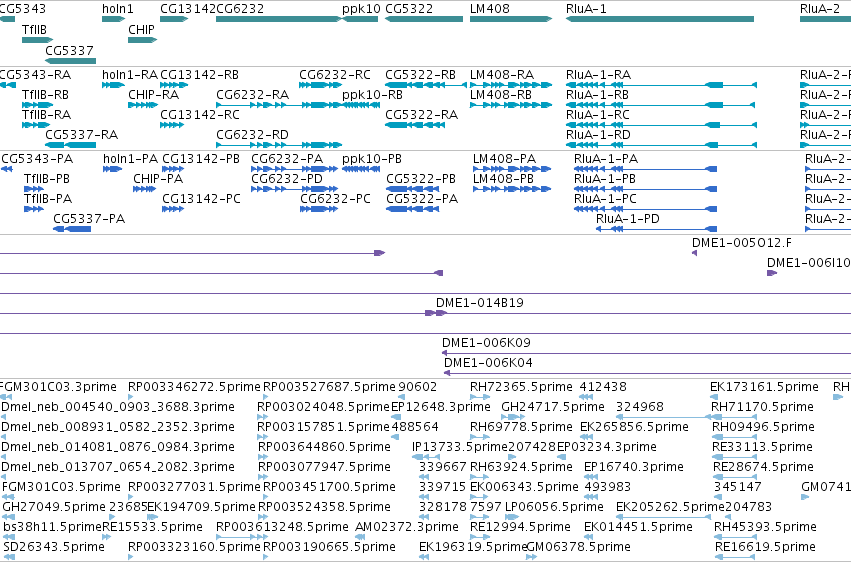
Task: Click the LM408 gene feature
Action: (x=511, y=19)
